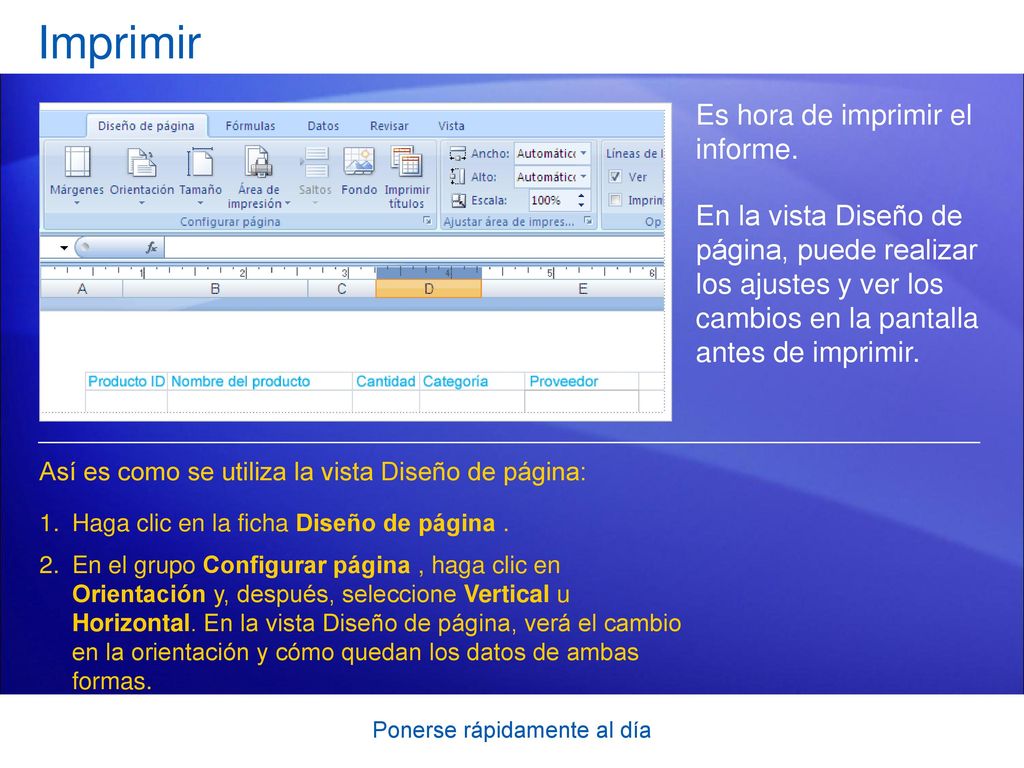Select column A header
The width and height of the screenshot is (1024, 768).
click(x=82, y=289)
